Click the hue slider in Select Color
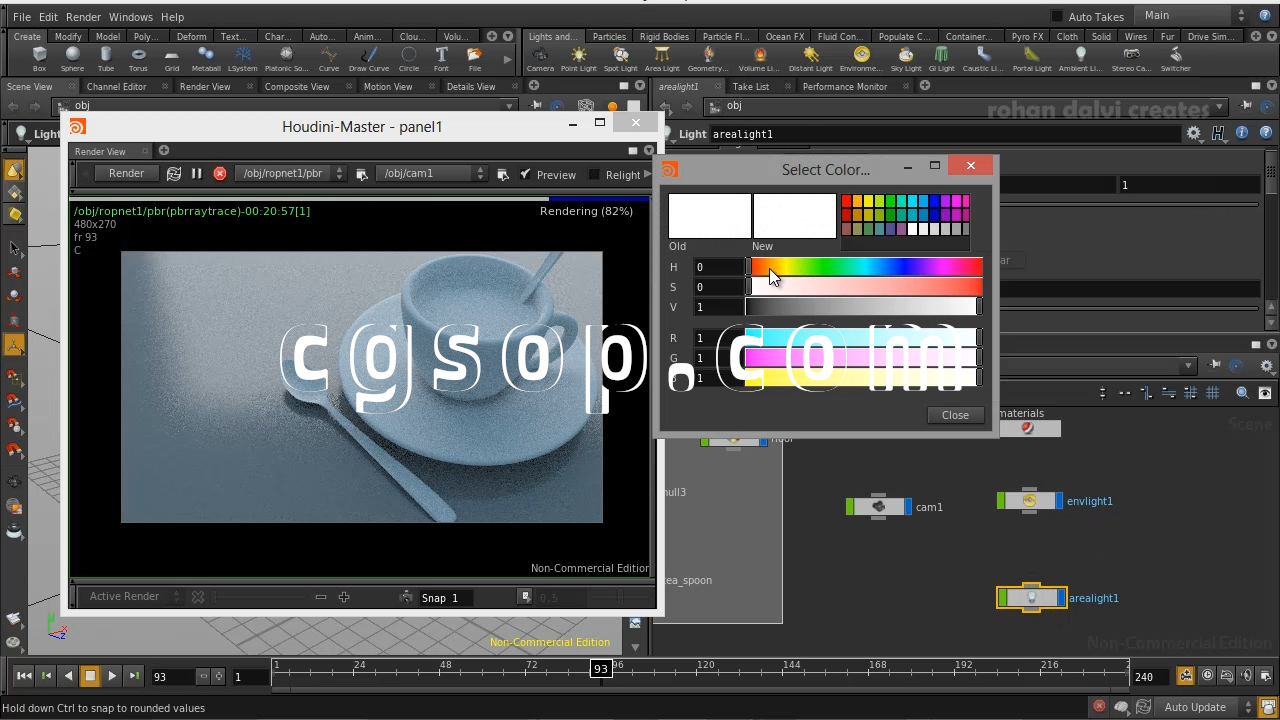The width and height of the screenshot is (1280, 720). [866, 267]
